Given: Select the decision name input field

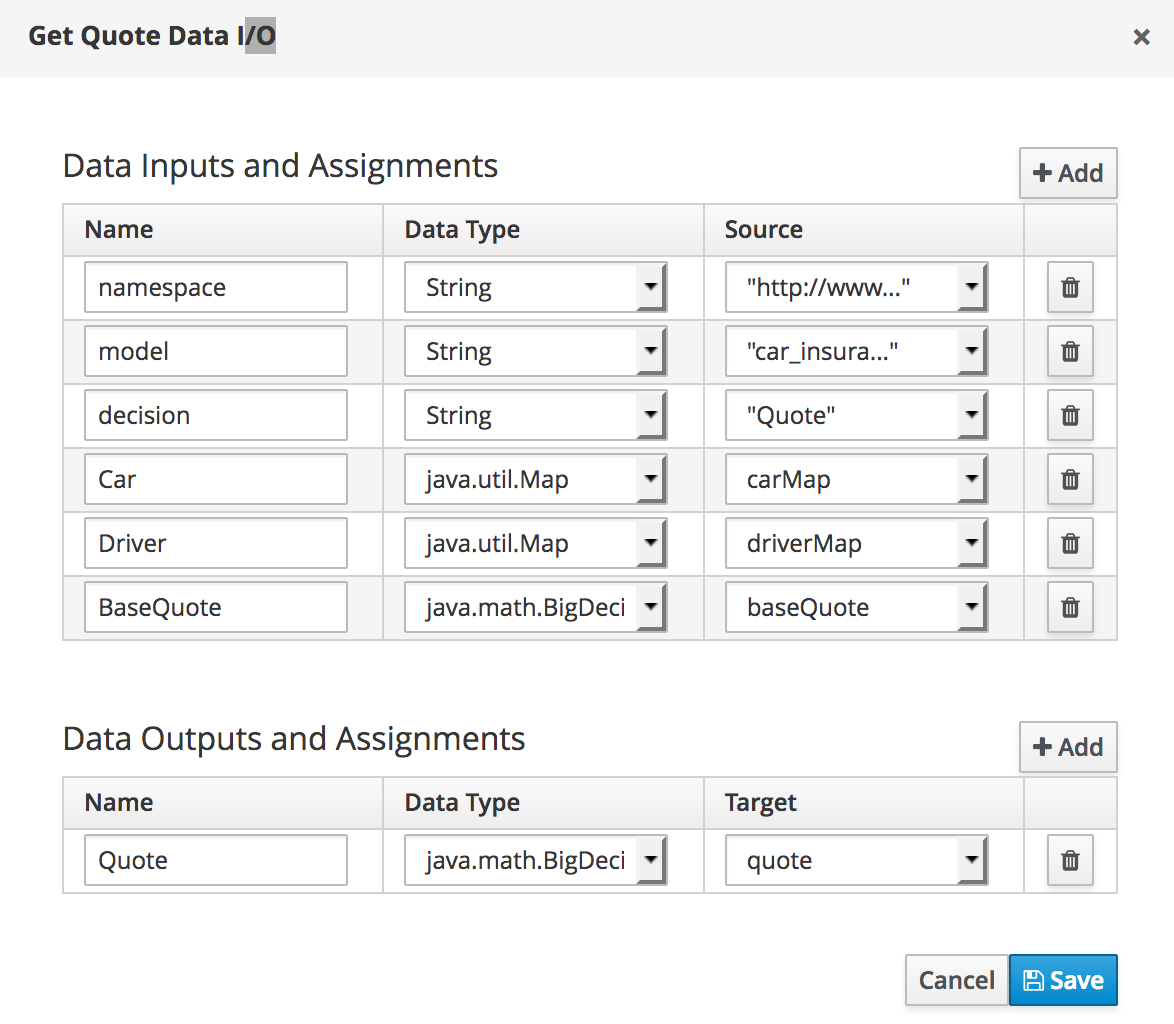Looking at the screenshot, I should [x=215, y=415].
